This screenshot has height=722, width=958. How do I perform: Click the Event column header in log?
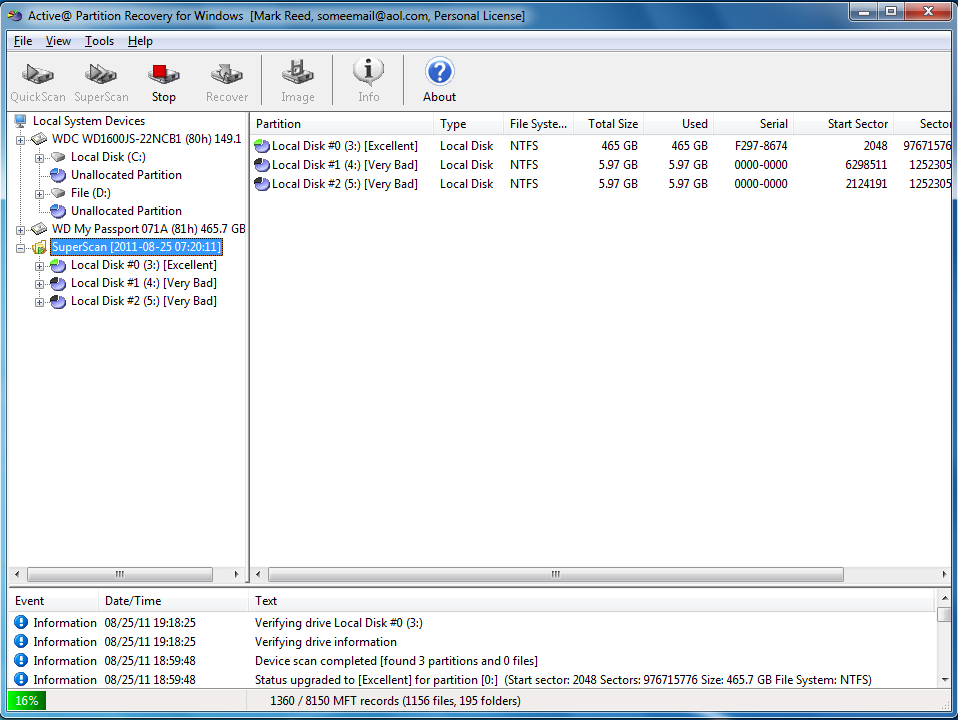pyautogui.click(x=53, y=601)
